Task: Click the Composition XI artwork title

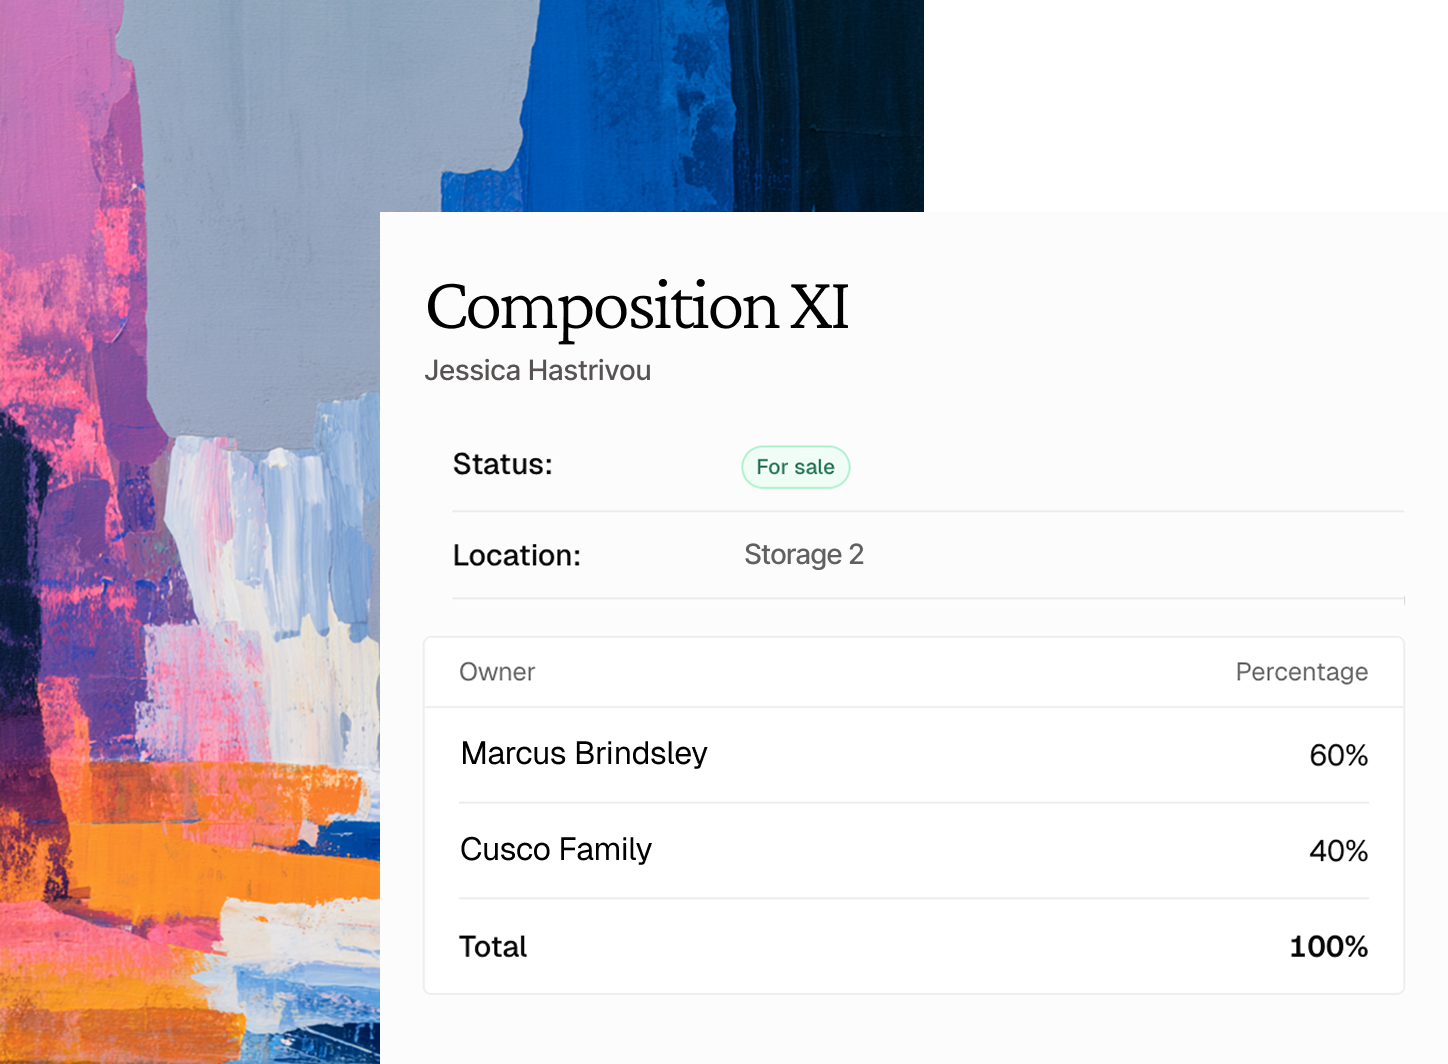Action: pos(637,307)
